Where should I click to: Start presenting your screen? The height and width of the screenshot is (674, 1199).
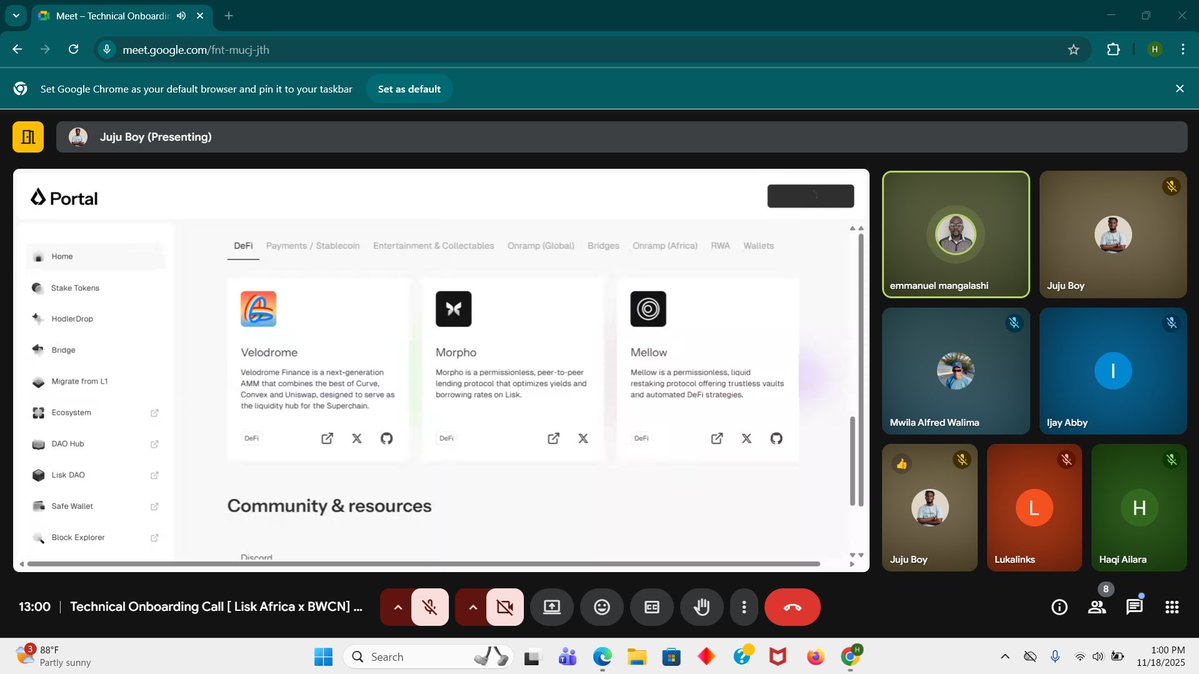(551, 606)
